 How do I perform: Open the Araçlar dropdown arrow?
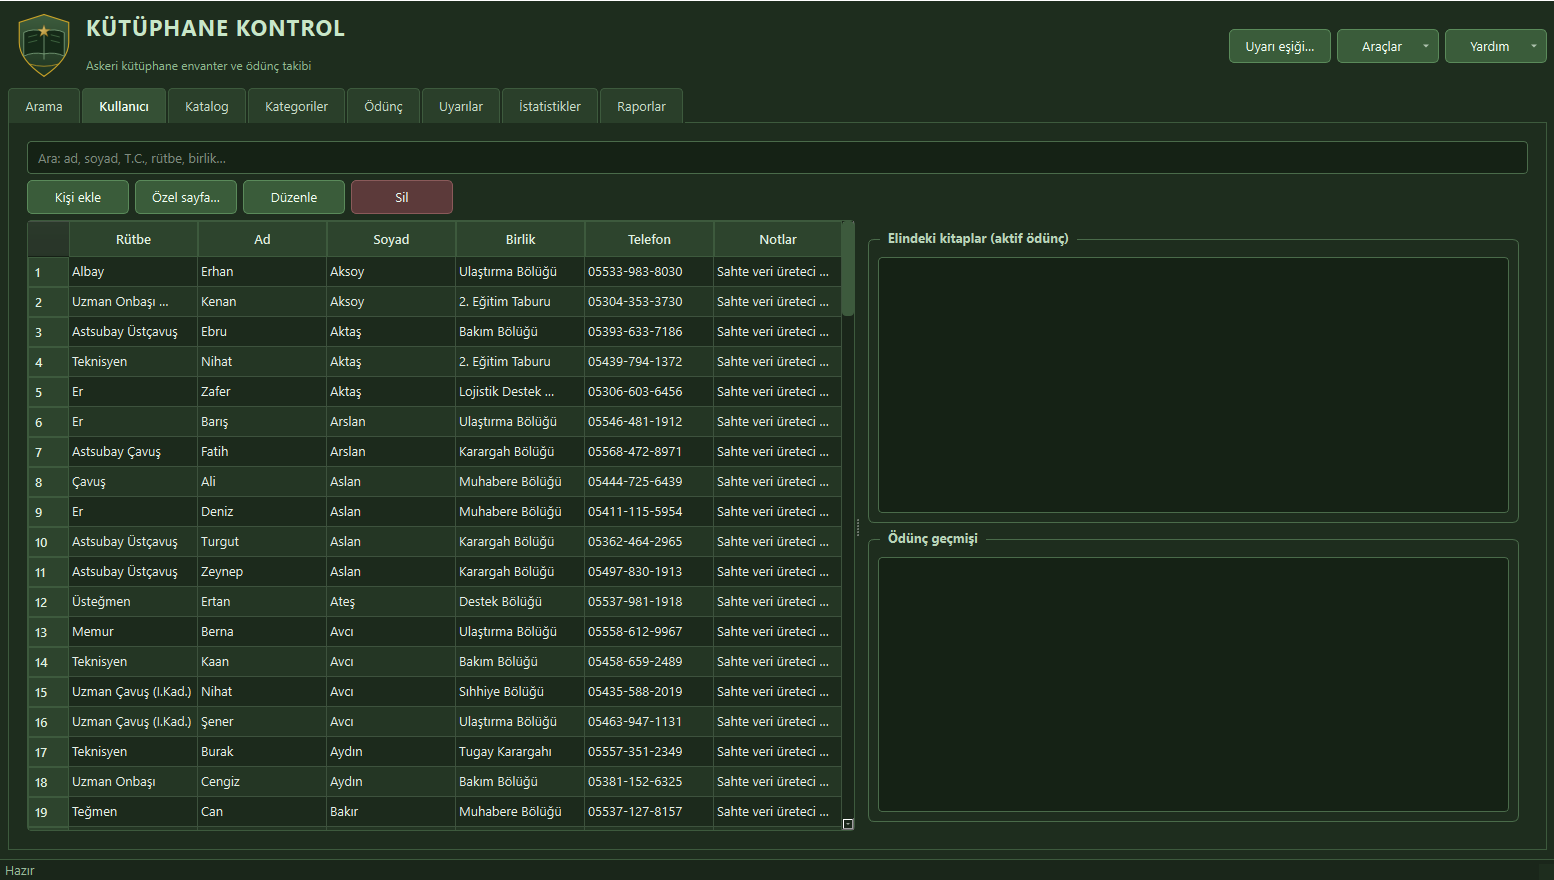pyautogui.click(x=1426, y=46)
